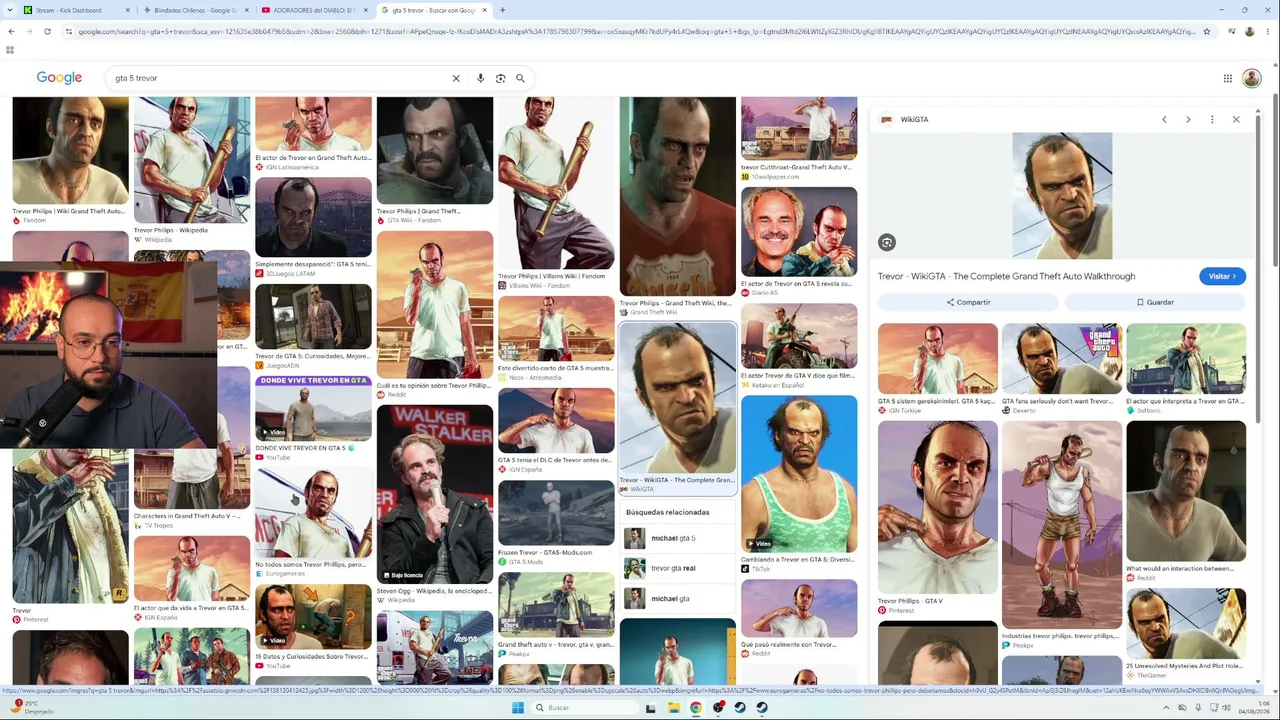Viewport: 1280px width, 720px height.
Task: Open 'What would an interaction between' Reddit image
Action: (1186, 491)
